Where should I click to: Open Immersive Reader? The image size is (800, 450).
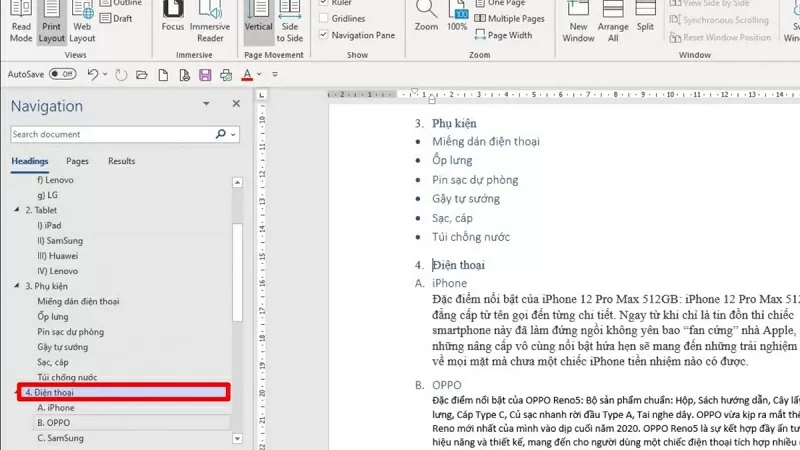[x=210, y=22]
